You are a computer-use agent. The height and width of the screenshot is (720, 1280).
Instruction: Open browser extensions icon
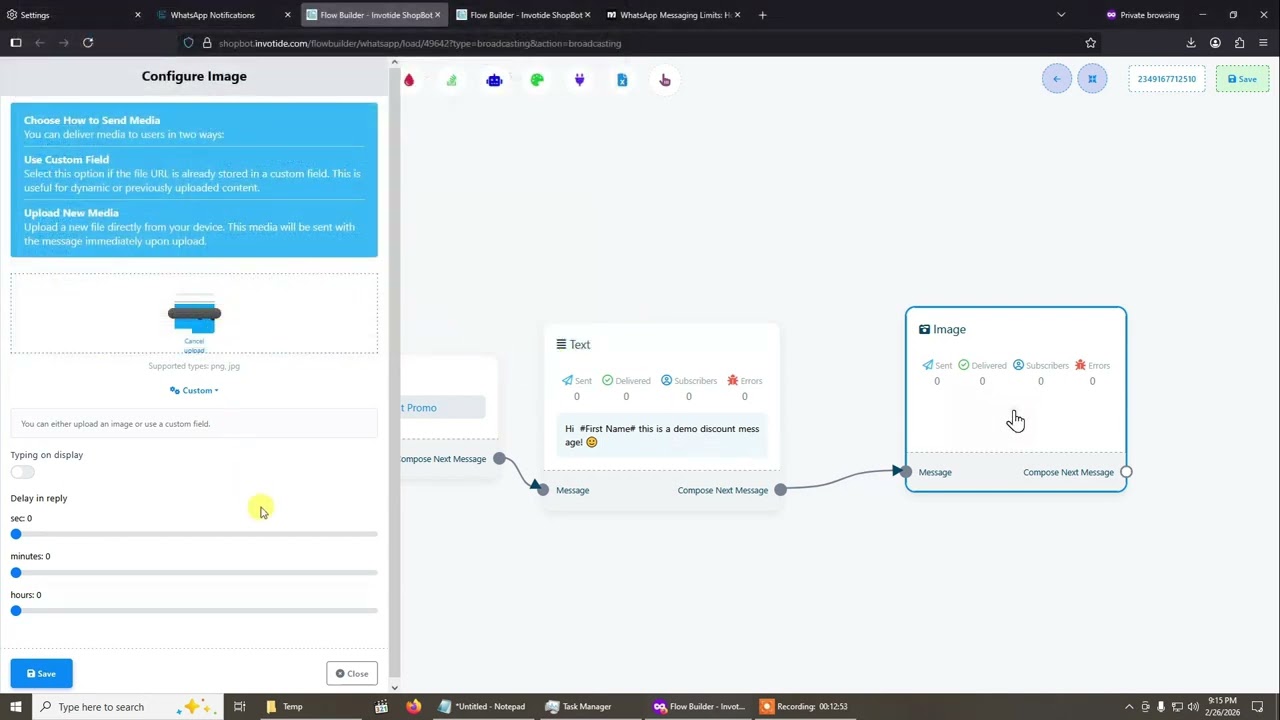pos(1240,43)
